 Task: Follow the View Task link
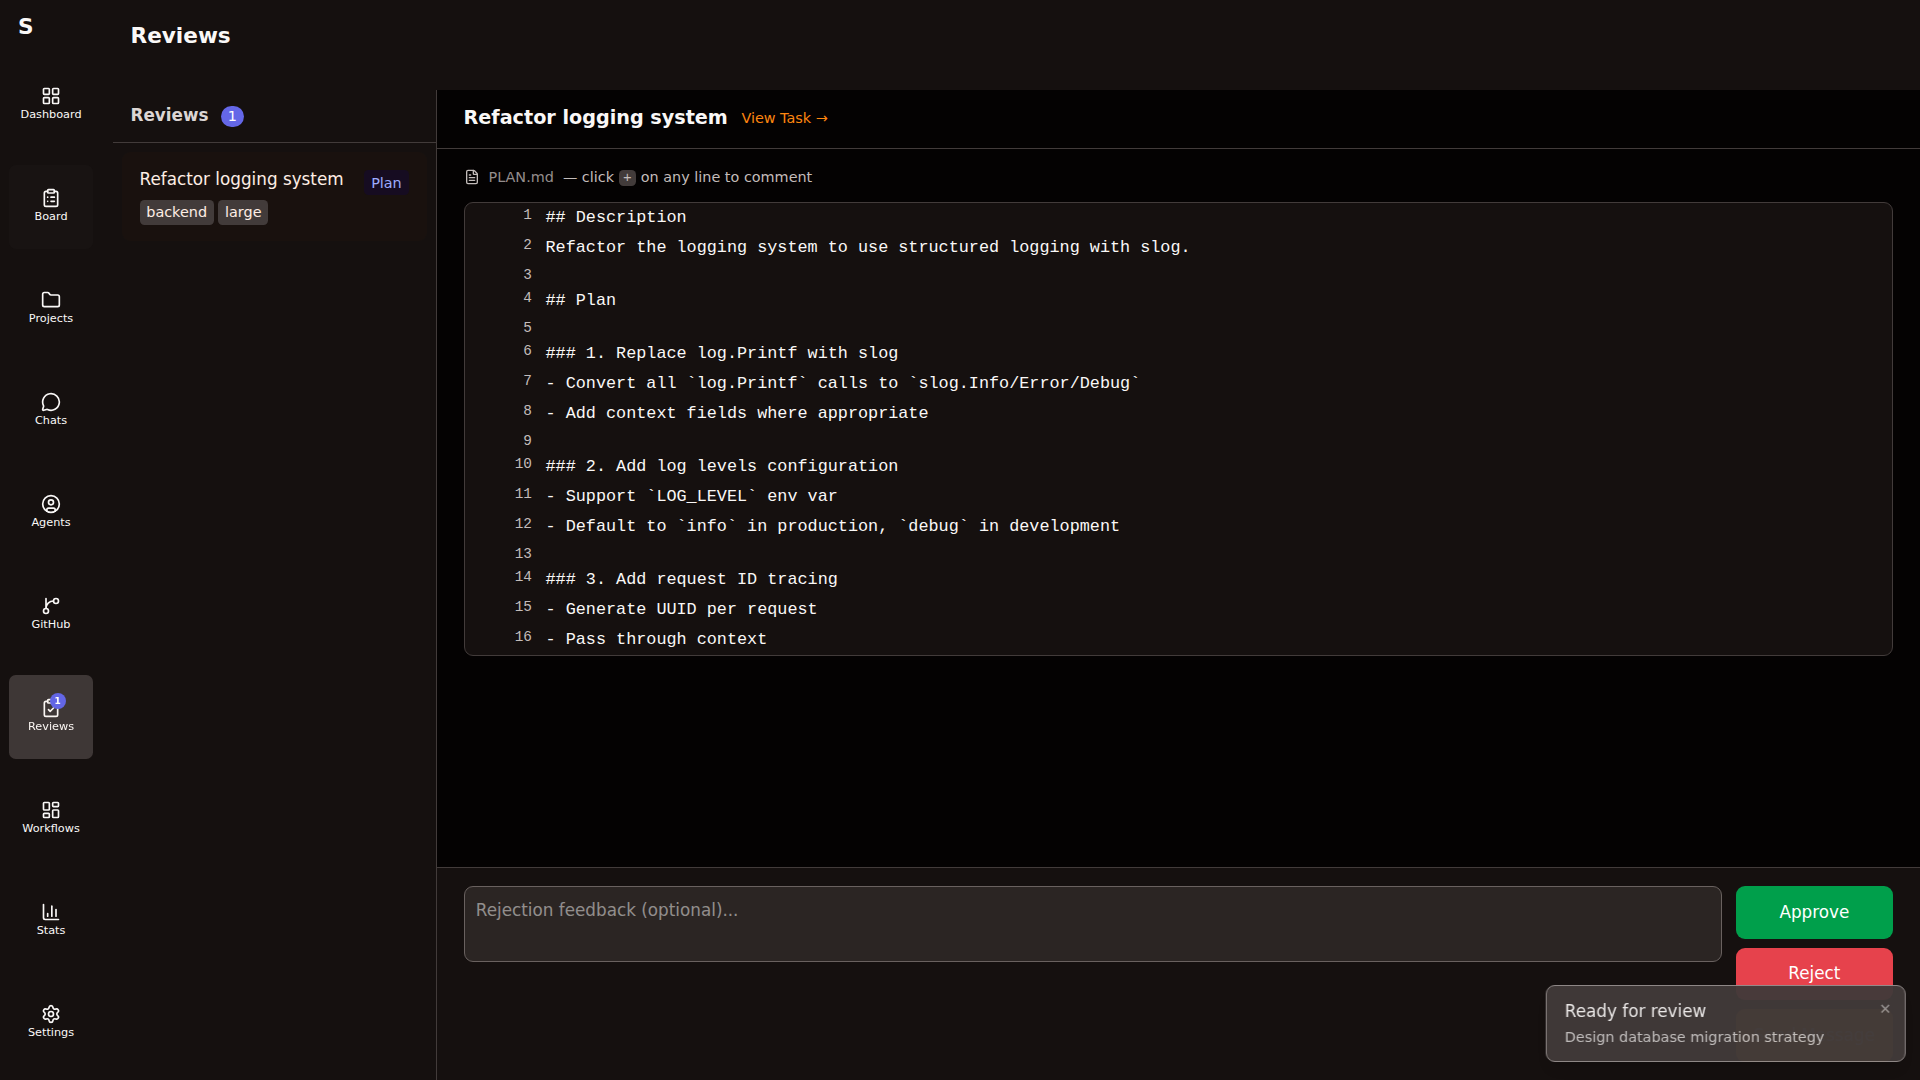pos(784,118)
